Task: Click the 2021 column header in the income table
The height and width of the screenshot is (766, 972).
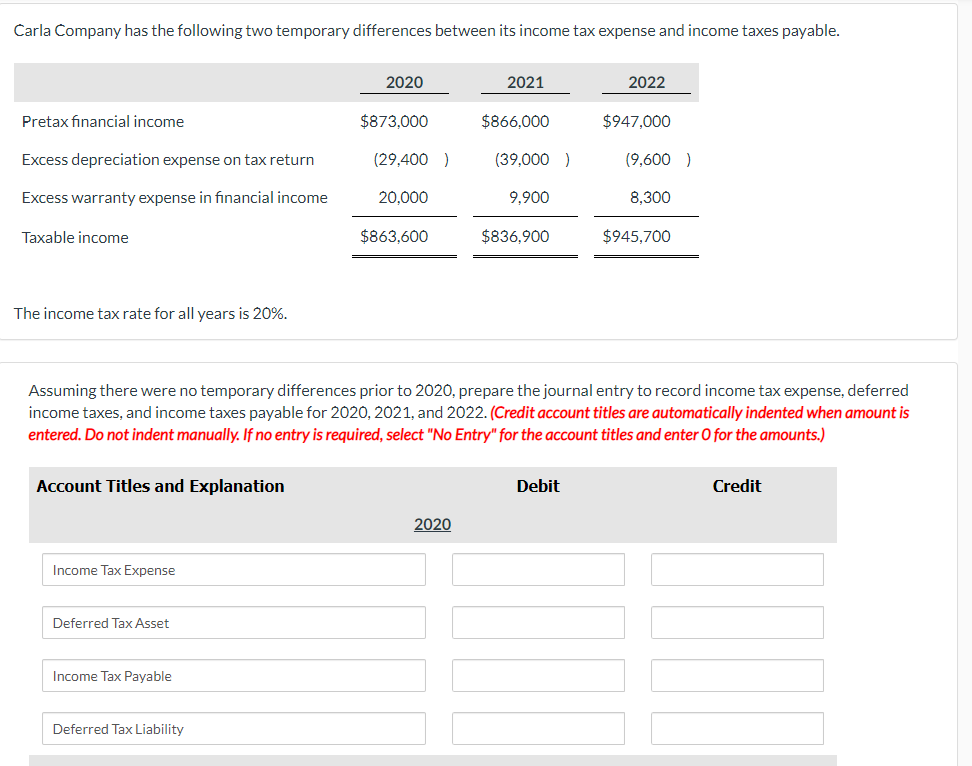Action: [525, 82]
